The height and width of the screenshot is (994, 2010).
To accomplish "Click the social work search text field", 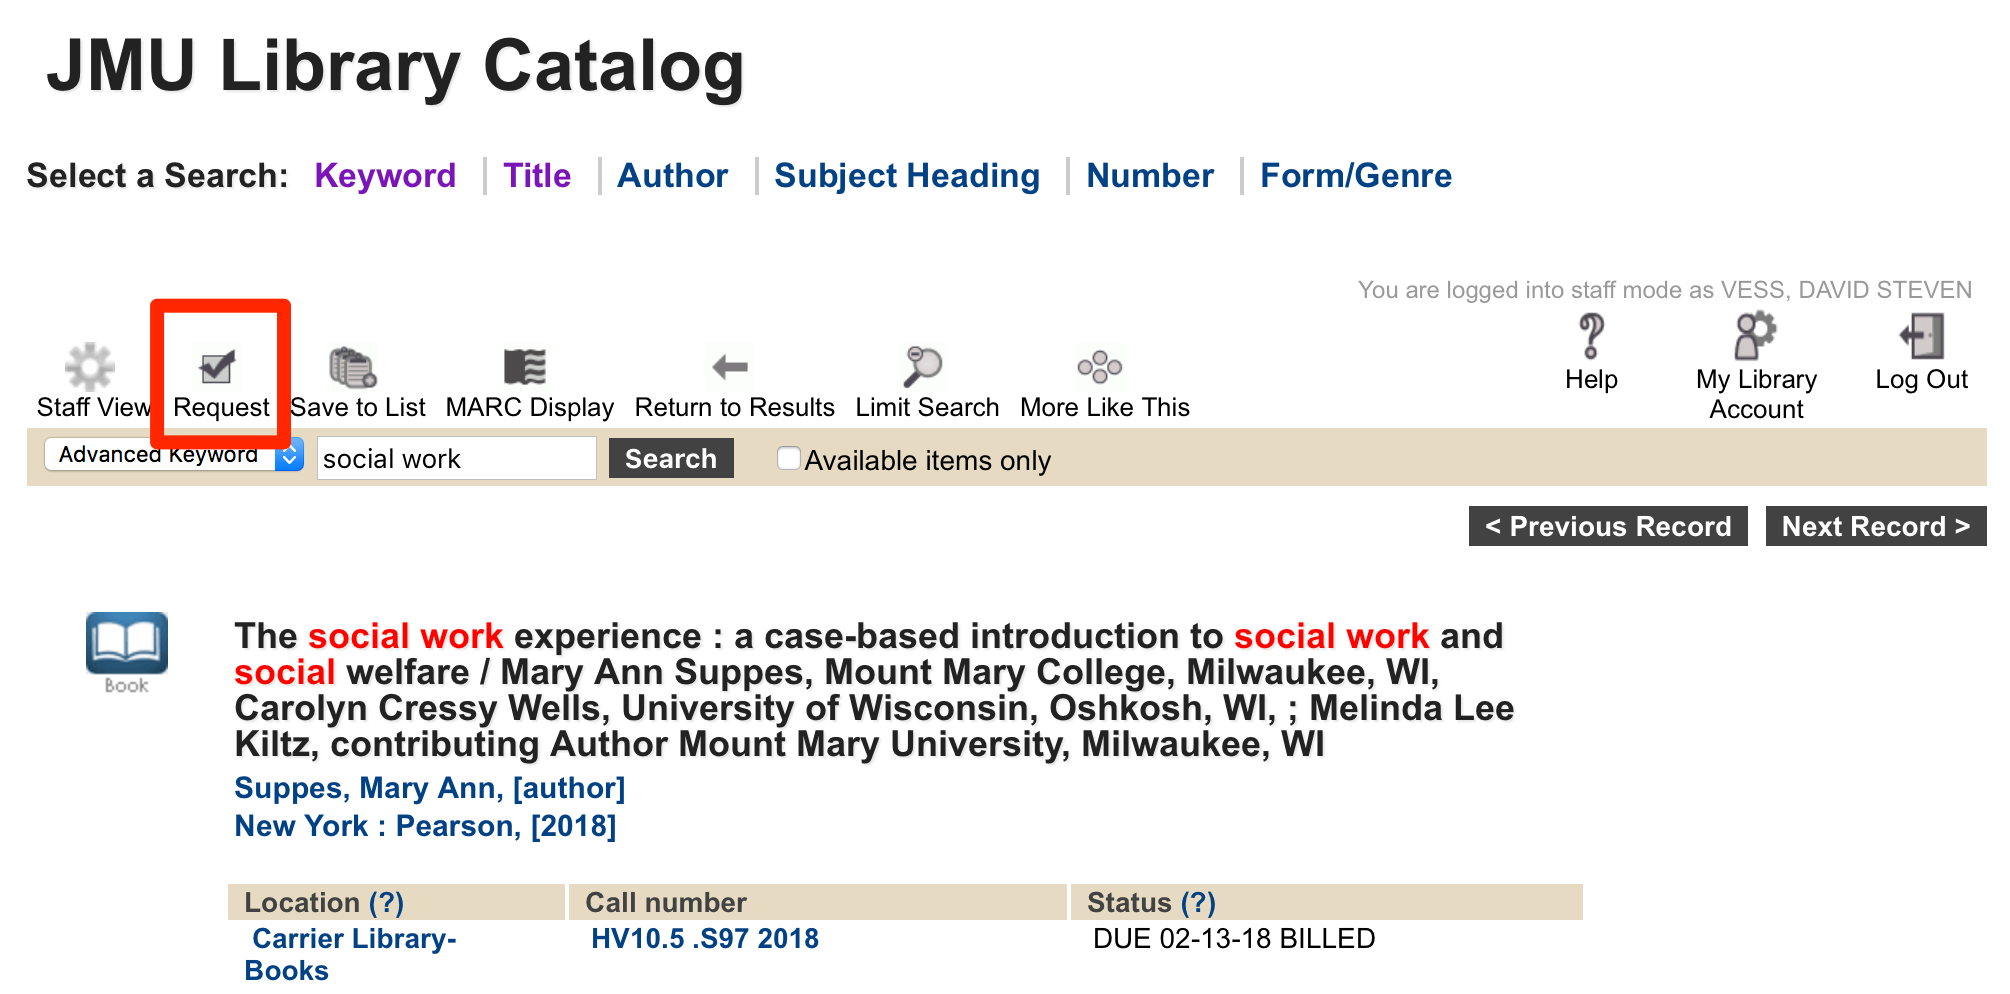I will tap(456, 459).
